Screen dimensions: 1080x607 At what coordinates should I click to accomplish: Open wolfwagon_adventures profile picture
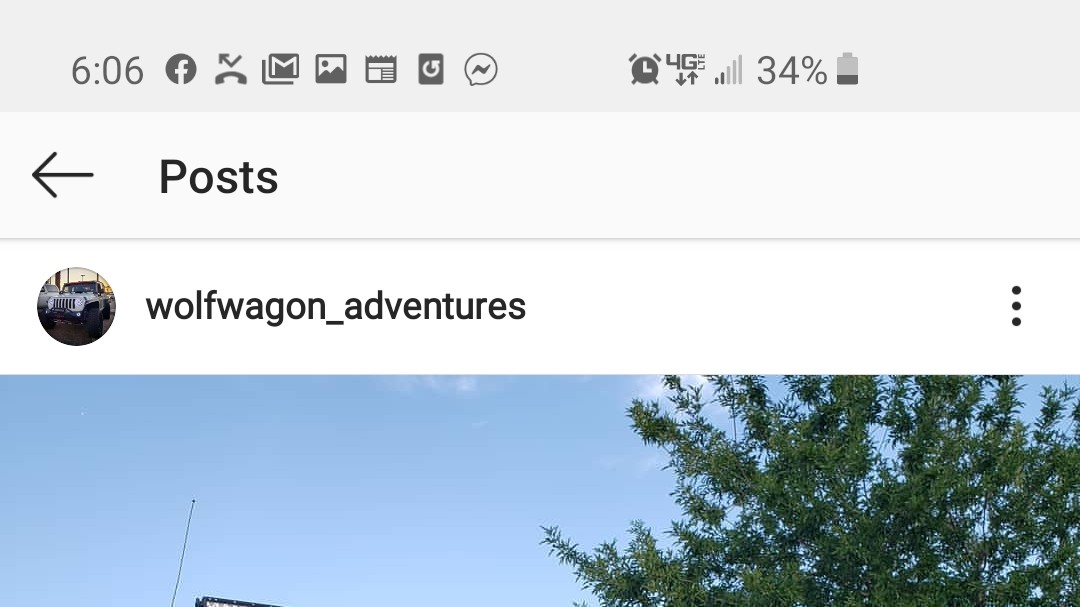(76, 307)
